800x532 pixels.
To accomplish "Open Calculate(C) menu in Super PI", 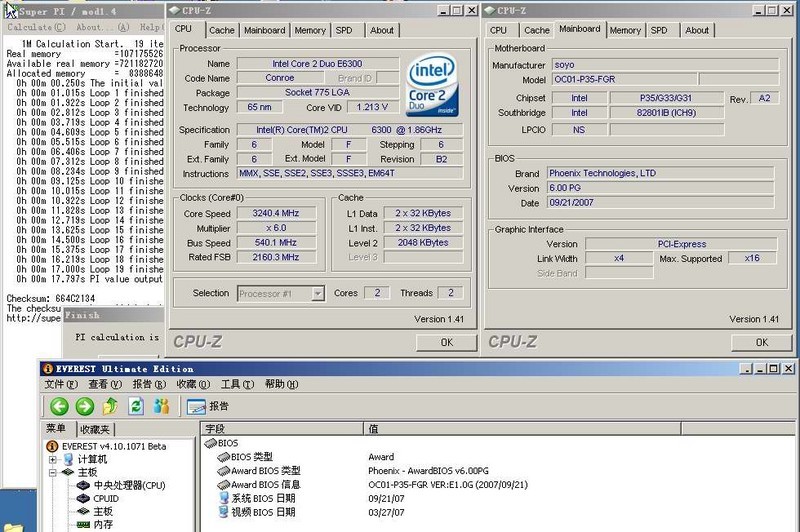I will (36, 27).
